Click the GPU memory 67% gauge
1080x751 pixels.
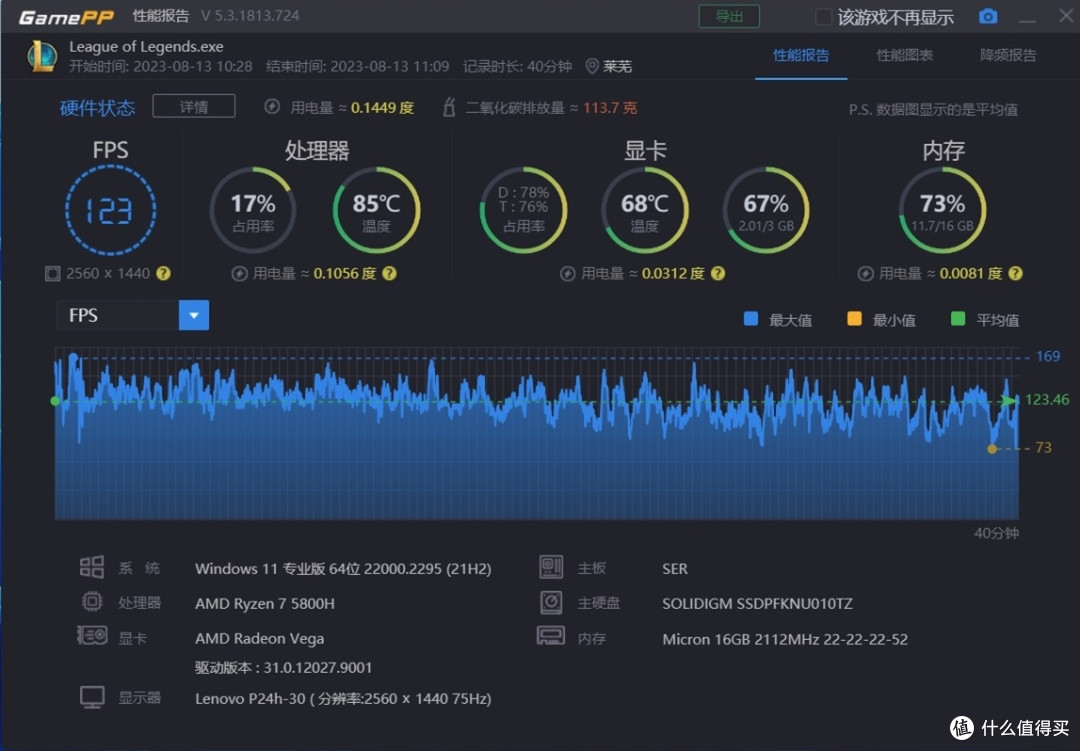click(x=766, y=210)
